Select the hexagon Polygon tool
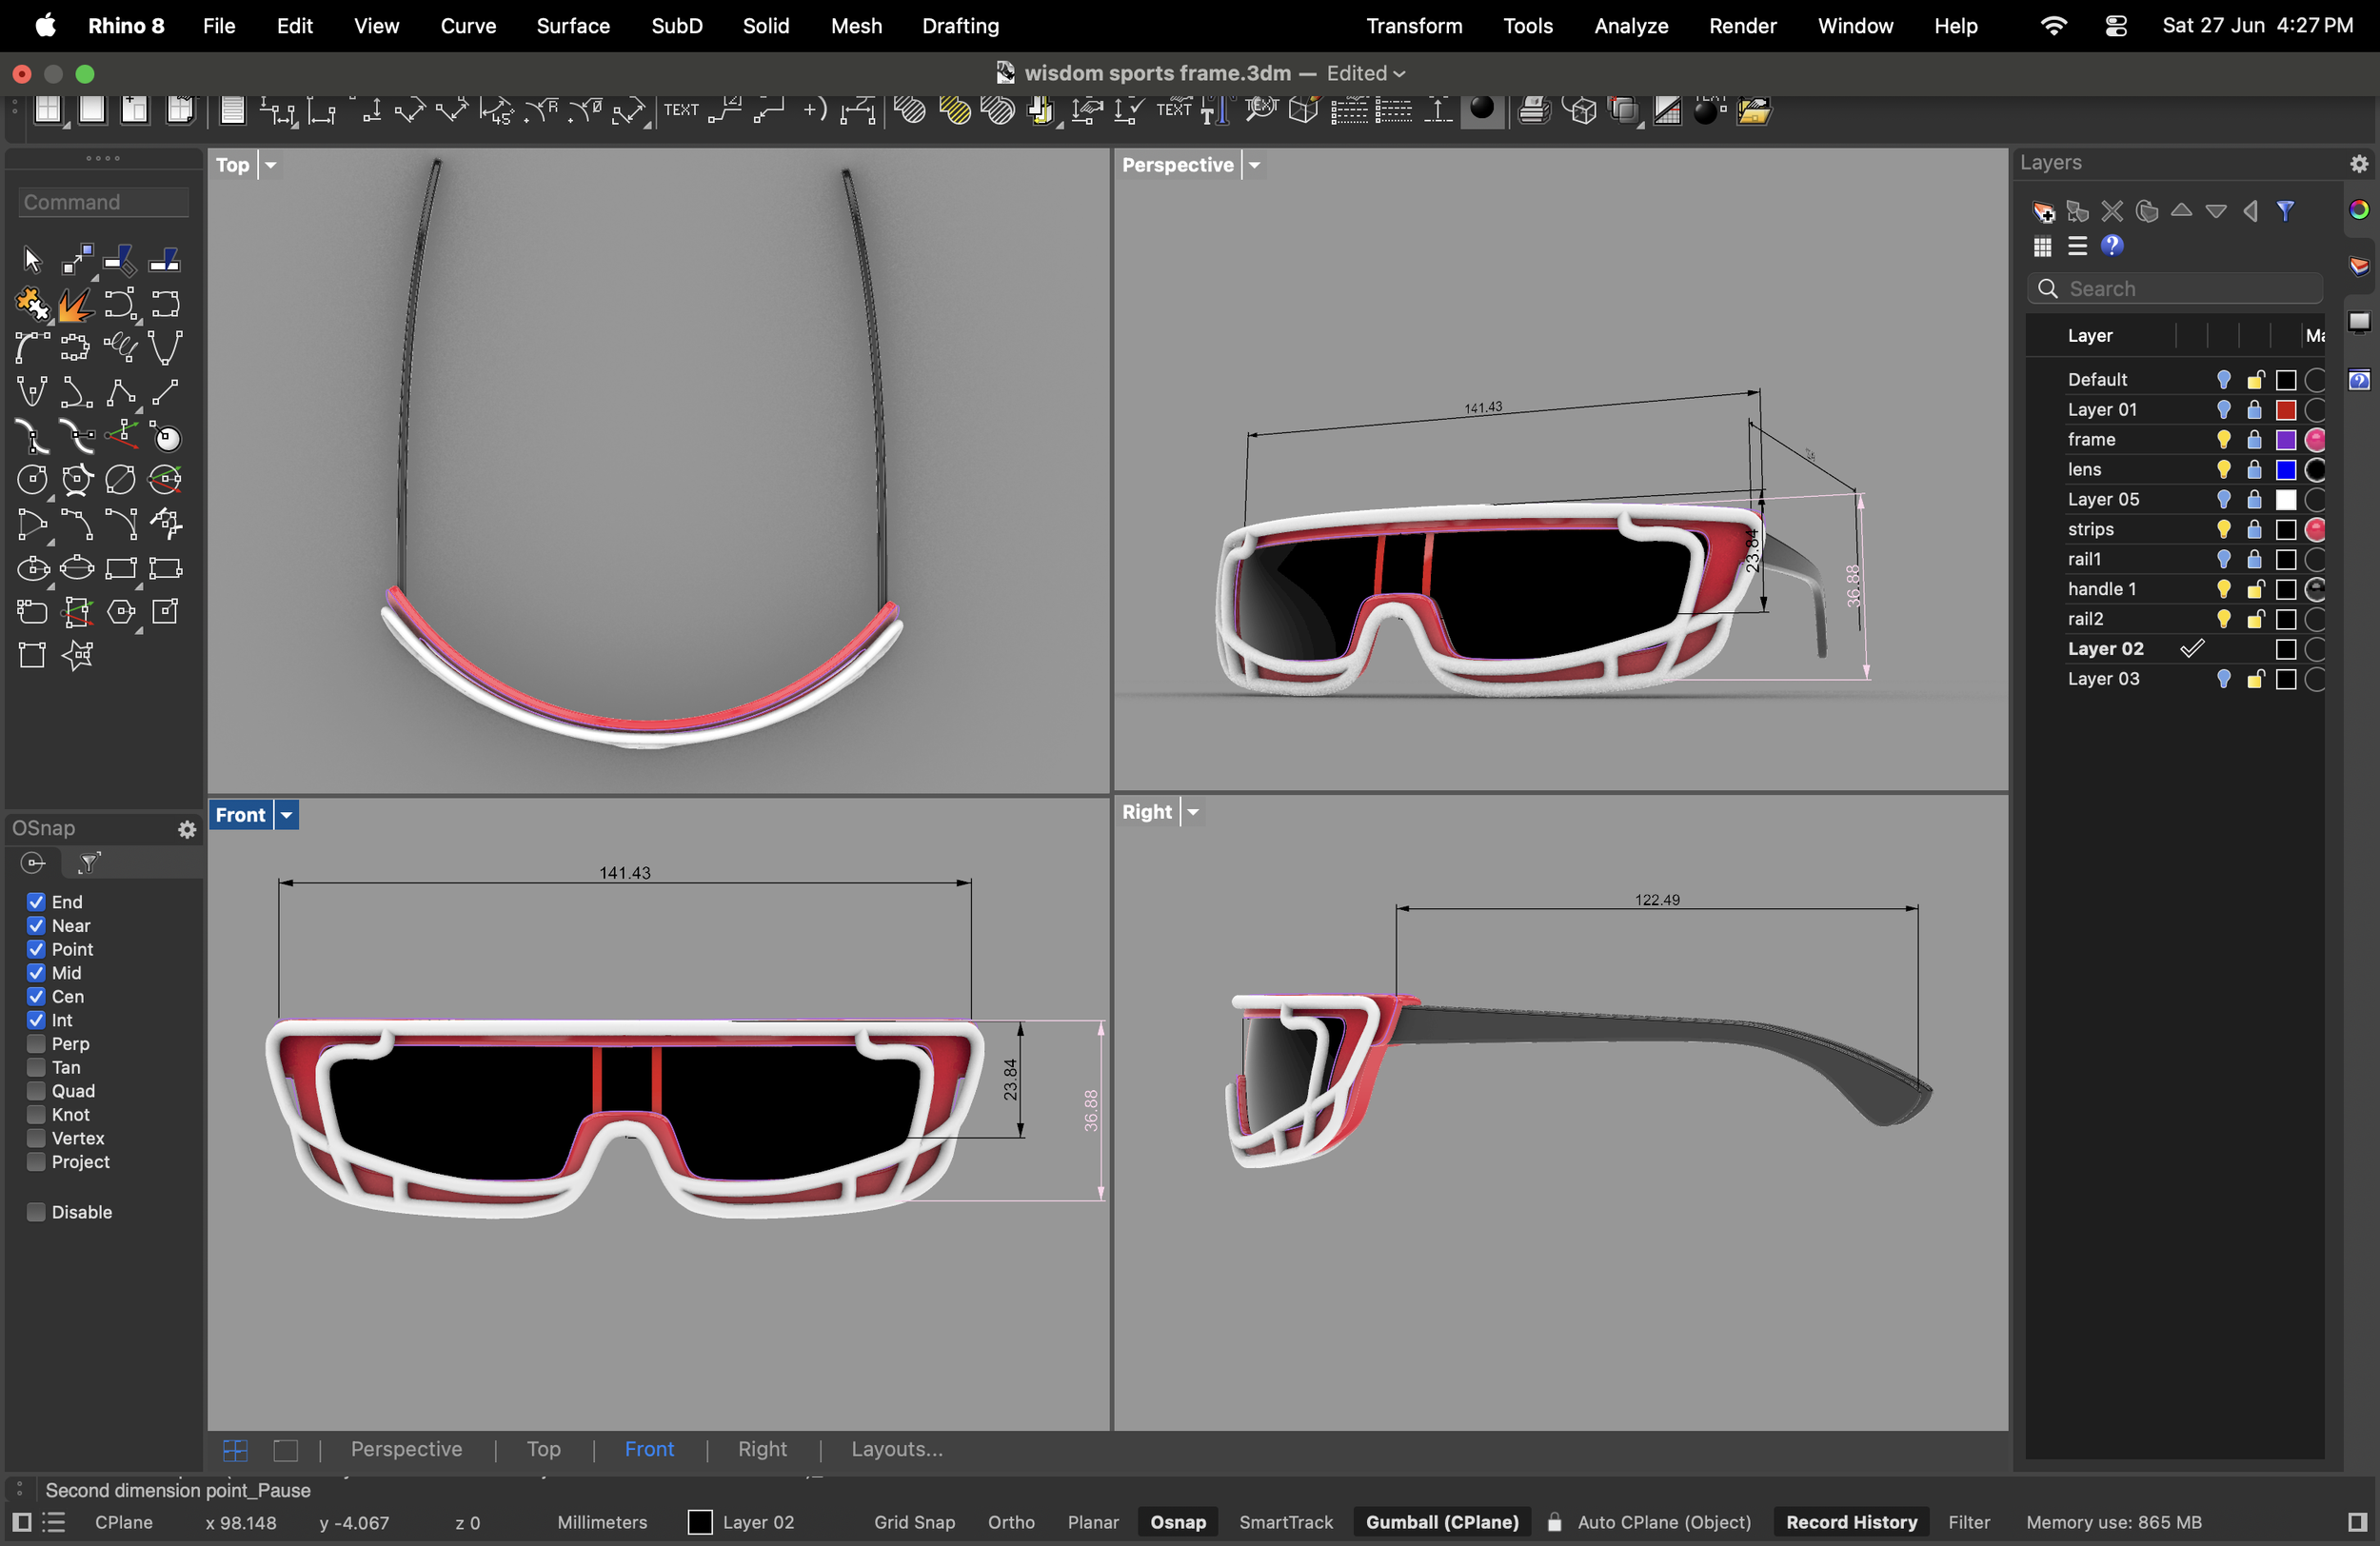The width and height of the screenshot is (2380, 1546). tap(121, 612)
